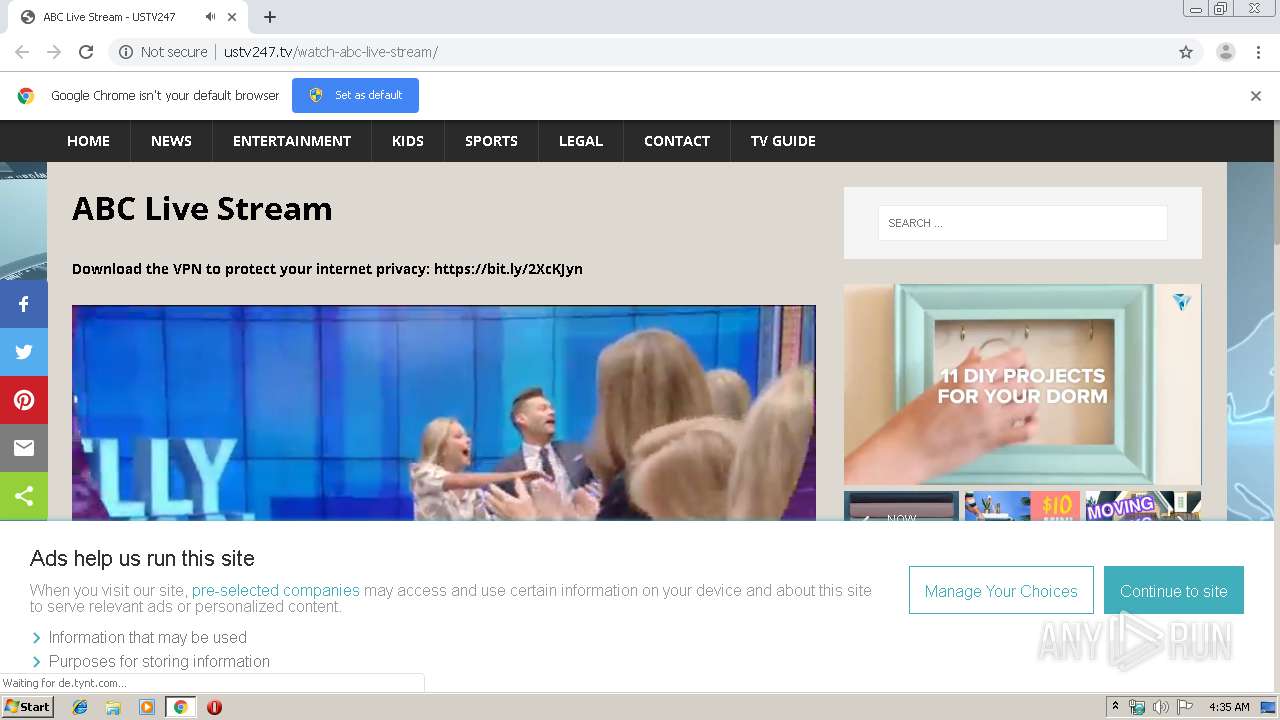Open network icon in system tray

click(x=1137, y=707)
